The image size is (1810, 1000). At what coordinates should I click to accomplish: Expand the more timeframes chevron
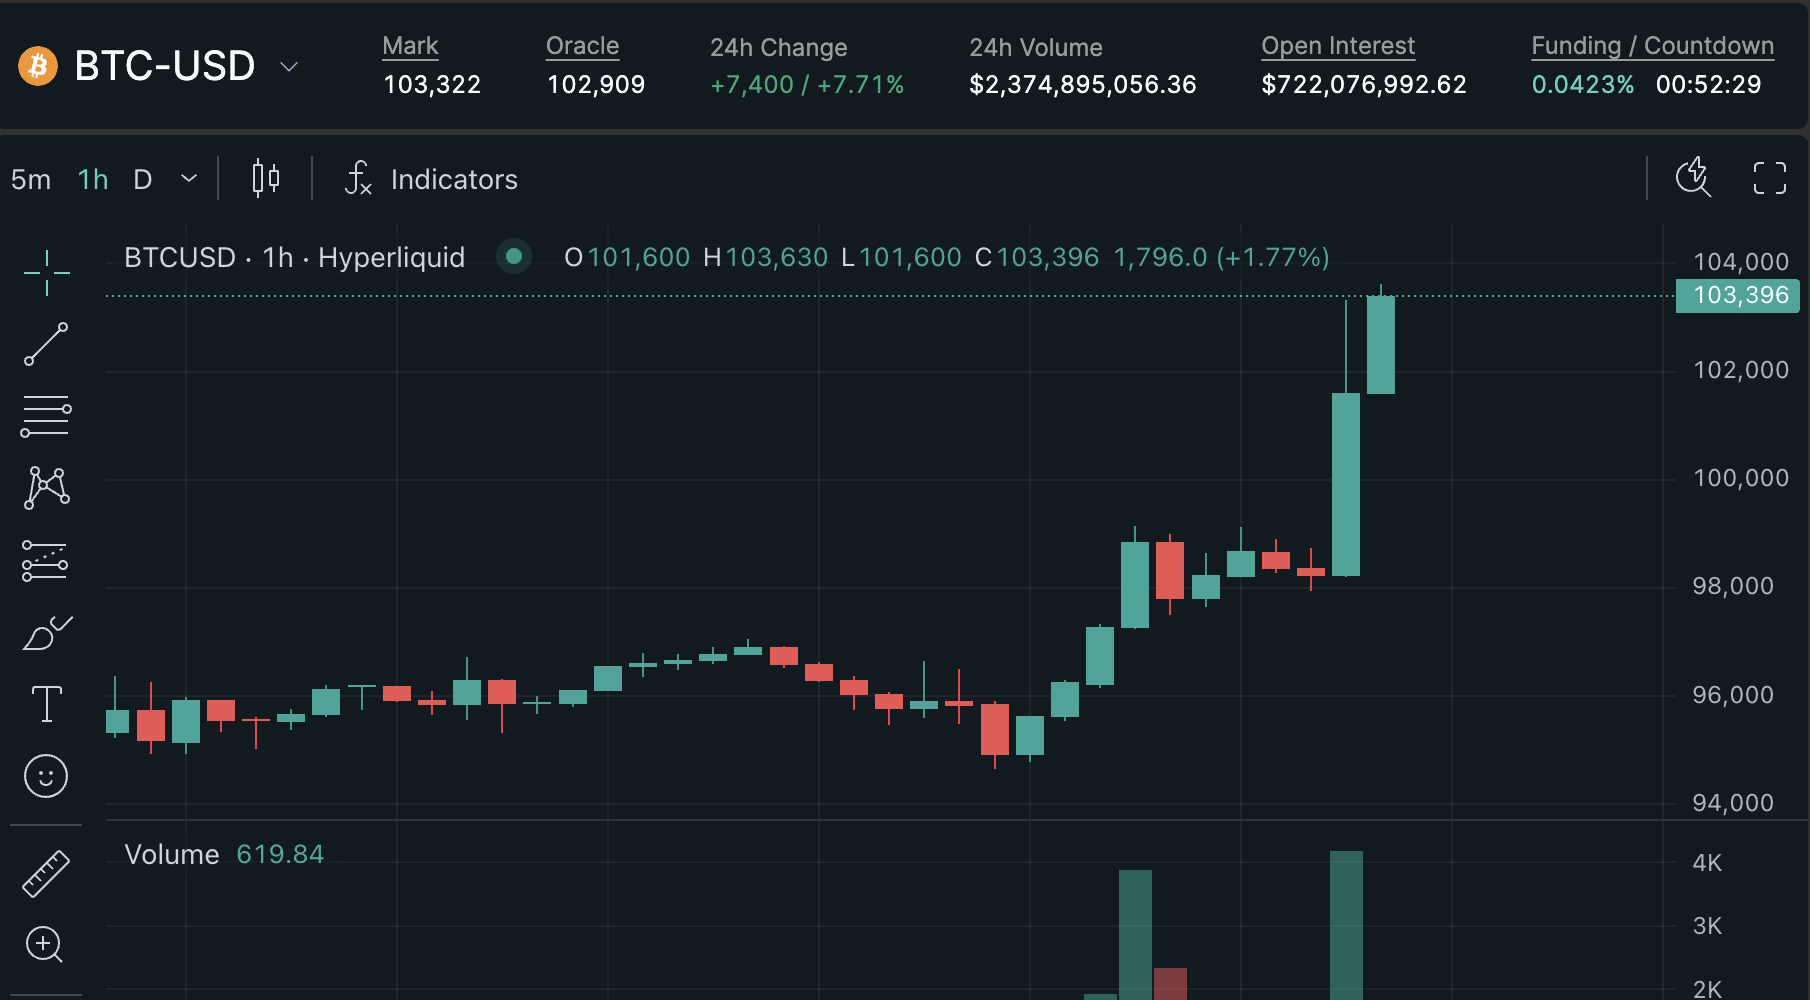point(189,179)
